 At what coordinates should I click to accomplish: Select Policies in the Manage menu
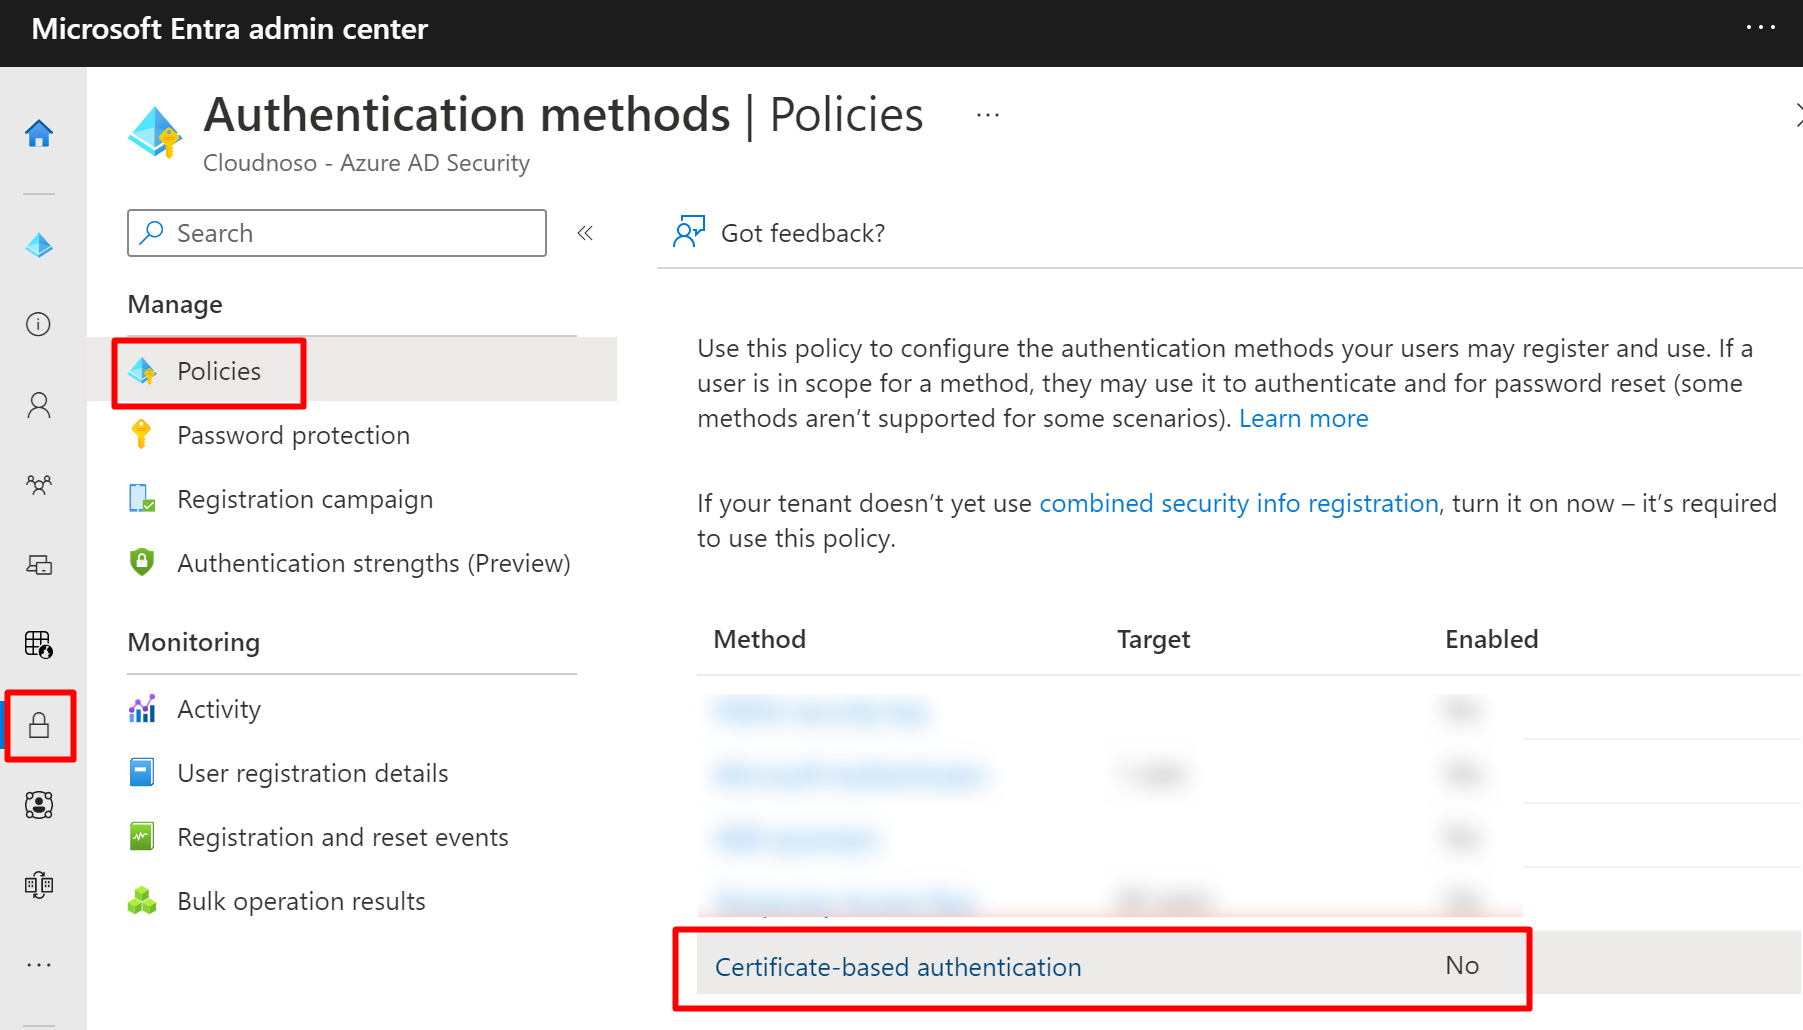click(218, 371)
